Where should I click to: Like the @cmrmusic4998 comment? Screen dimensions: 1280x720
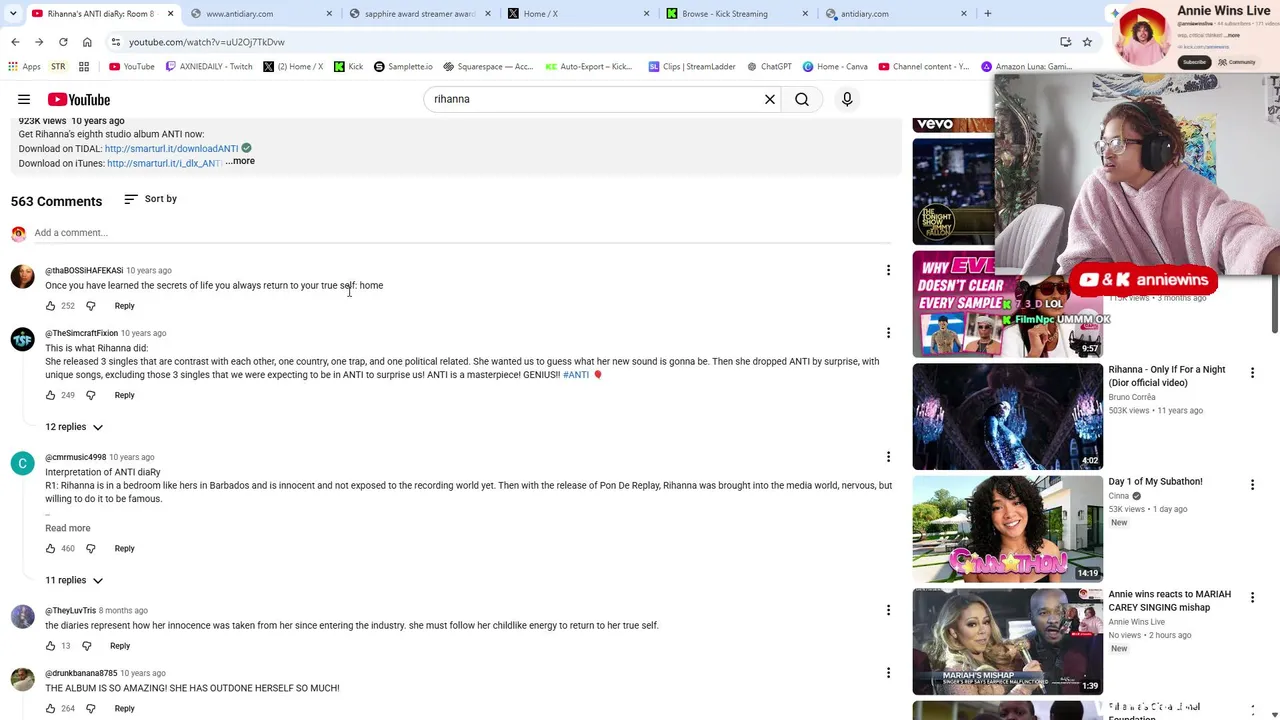tap(50, 548)
